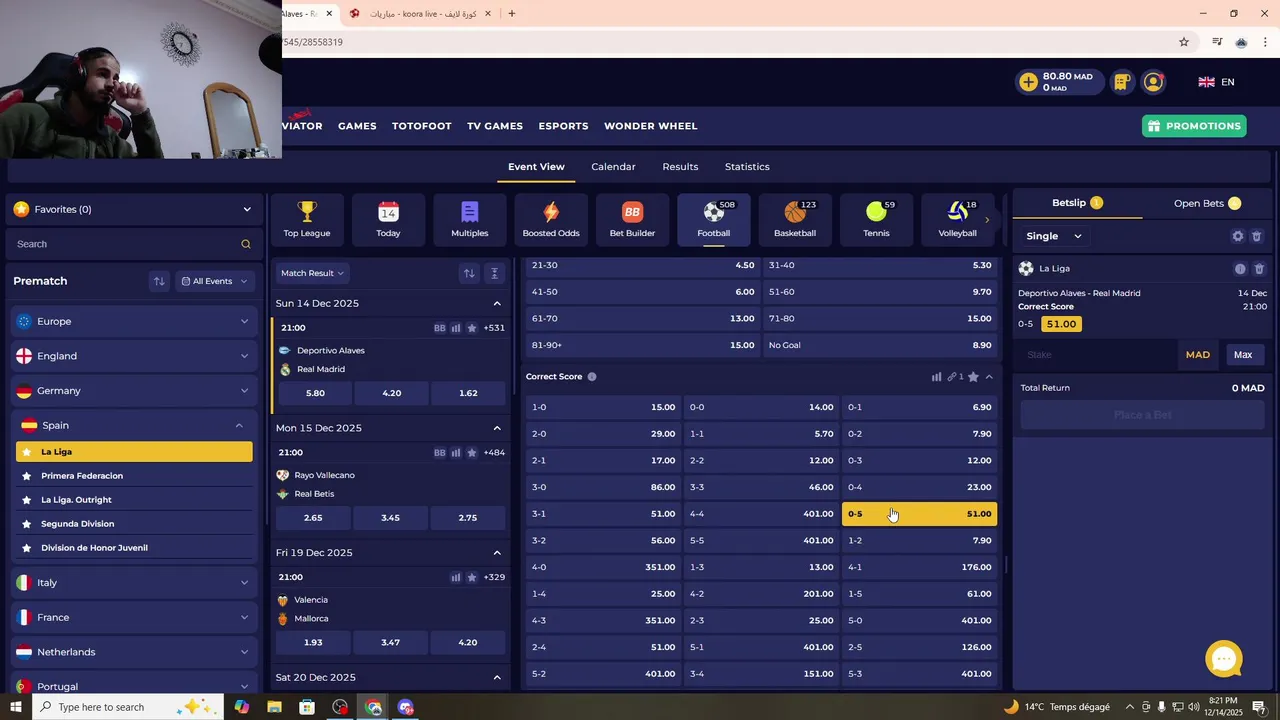Open the Bet Builder category
The image size is (1280, 720).
click(632, 219)
